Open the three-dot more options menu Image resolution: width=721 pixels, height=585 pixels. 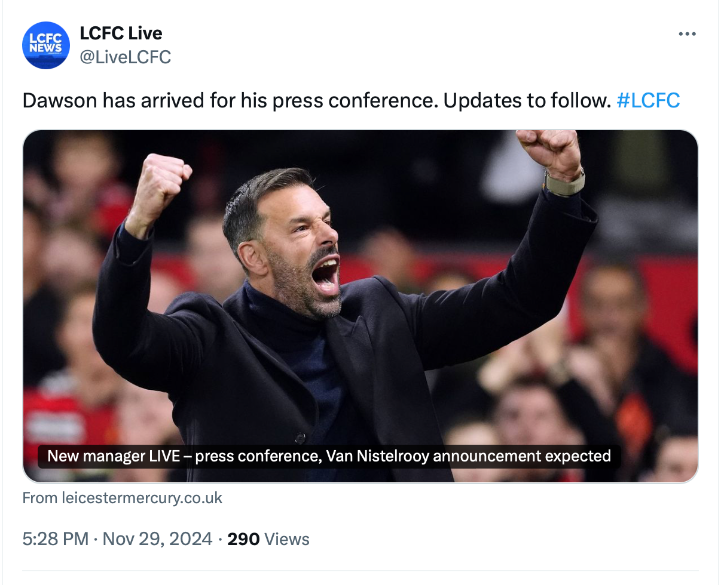tap(687, 34)
